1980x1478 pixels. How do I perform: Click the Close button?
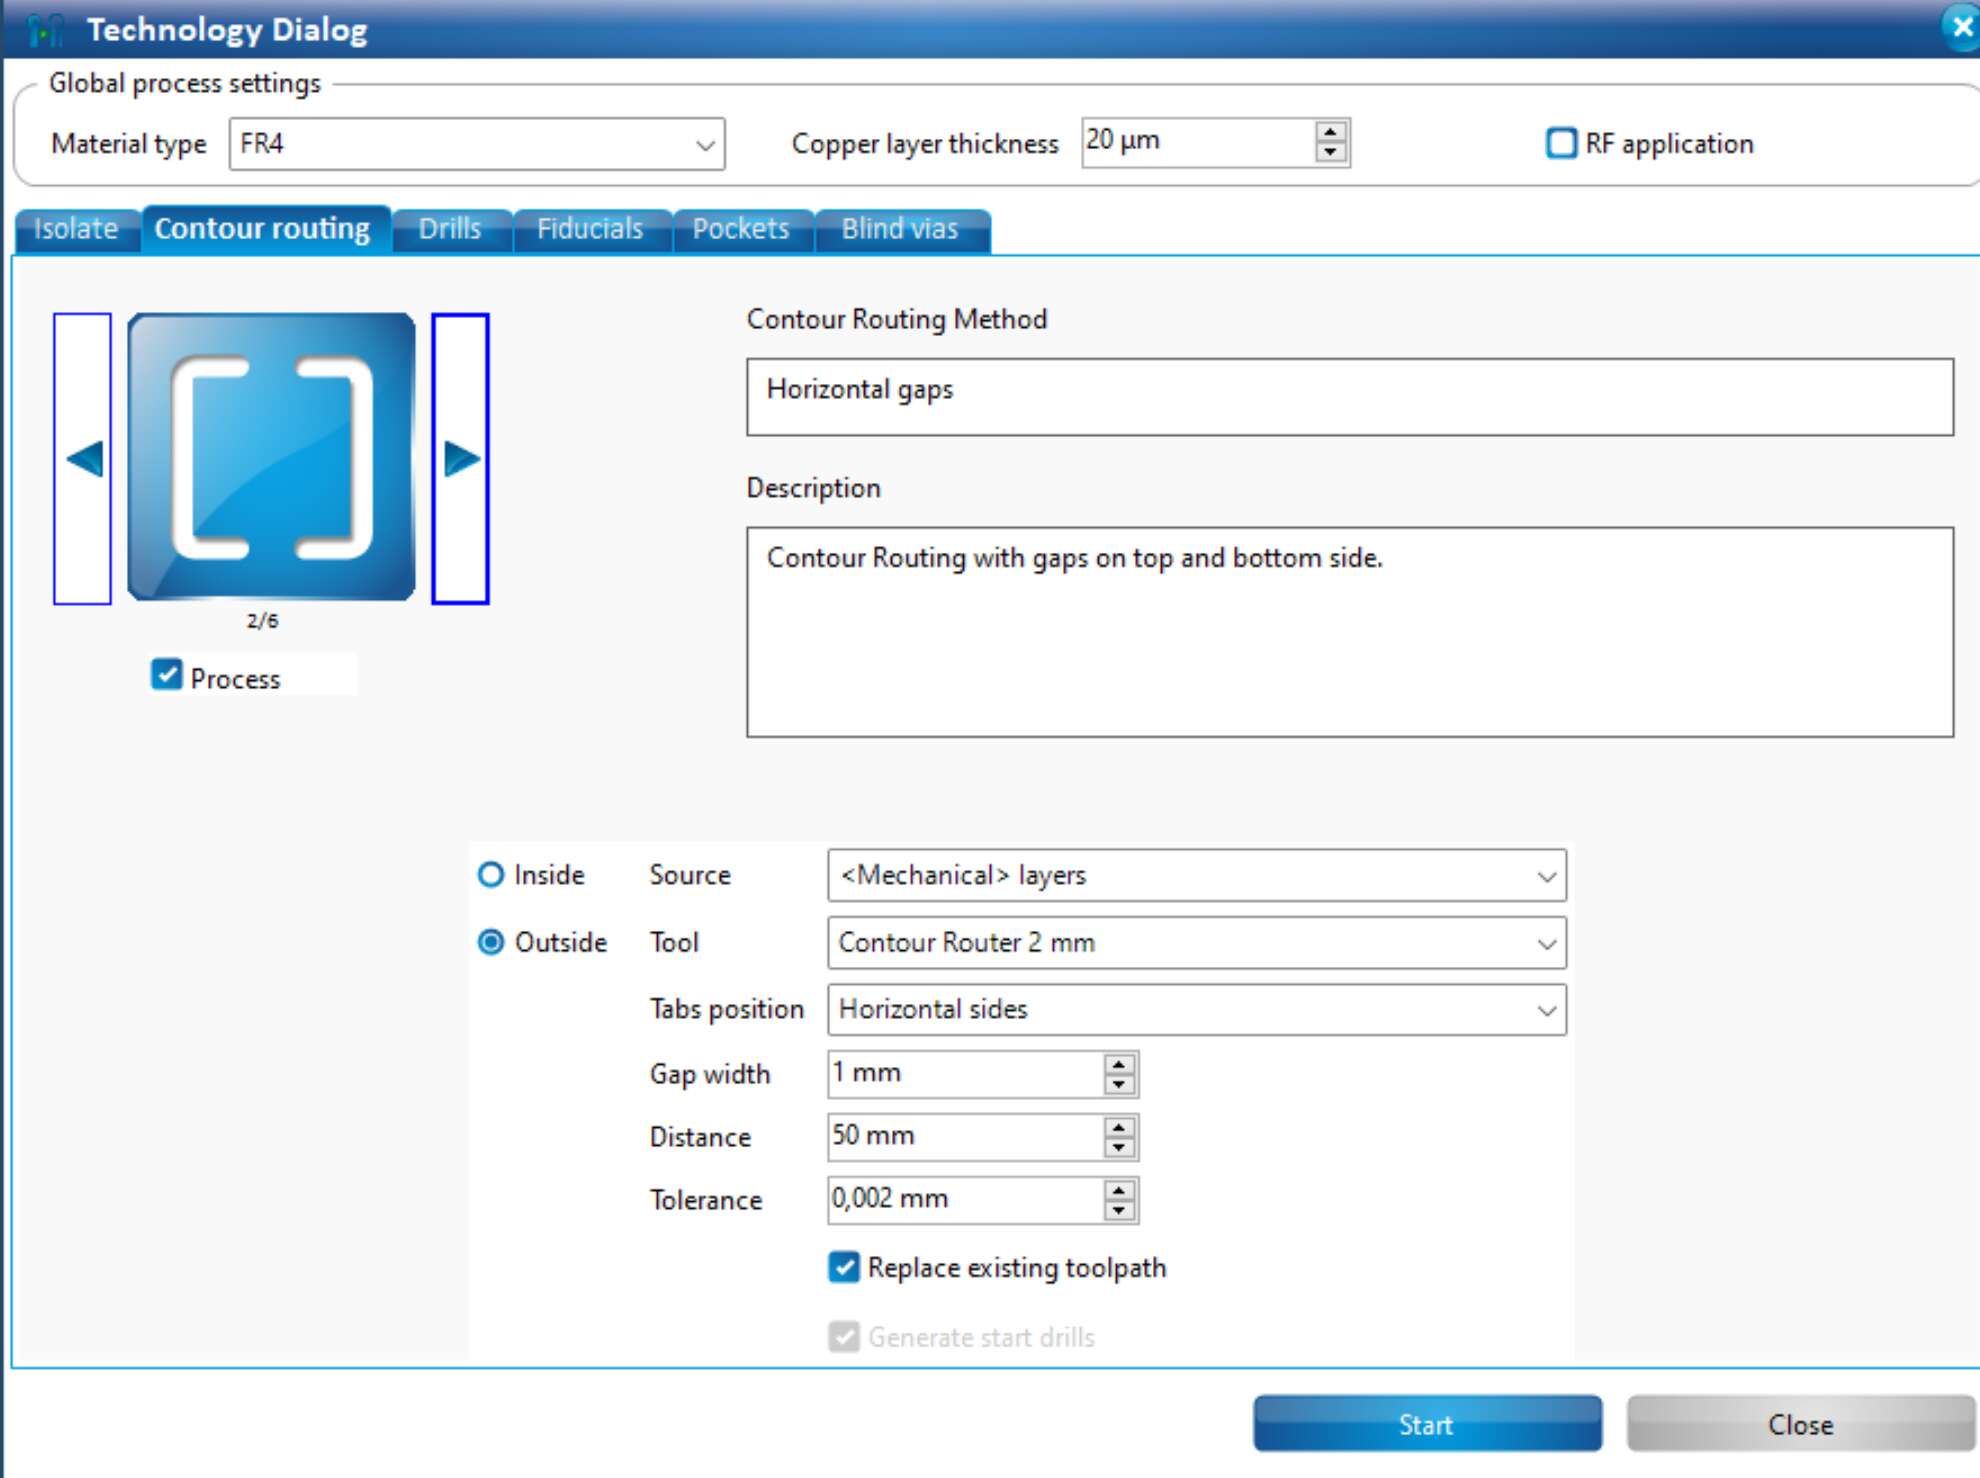point(1801,1424)
